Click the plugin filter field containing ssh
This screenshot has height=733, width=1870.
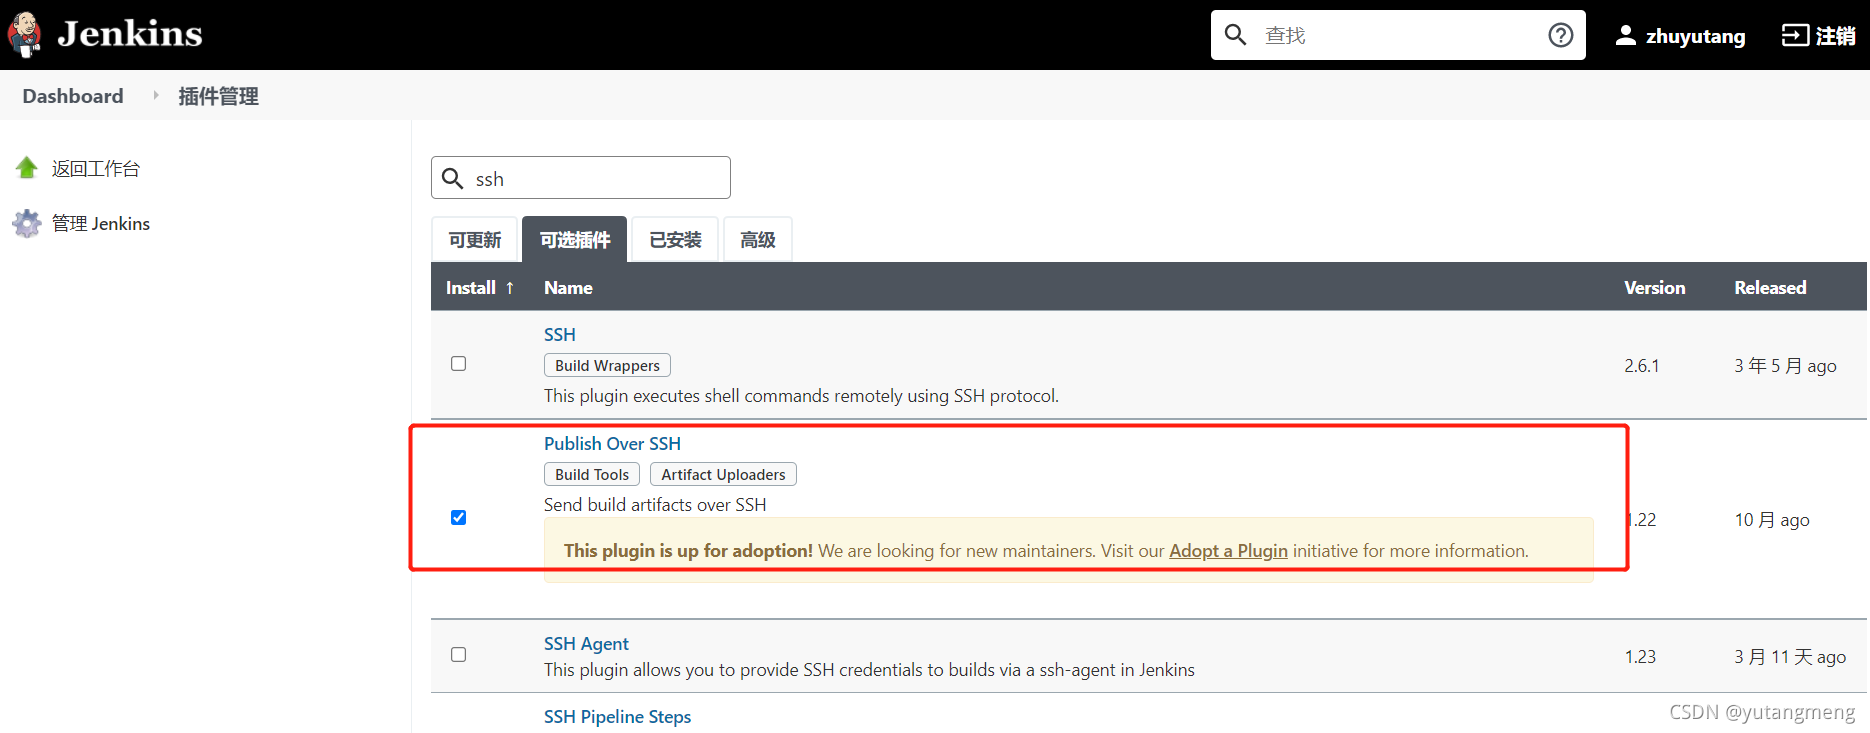tap(581, 178)
